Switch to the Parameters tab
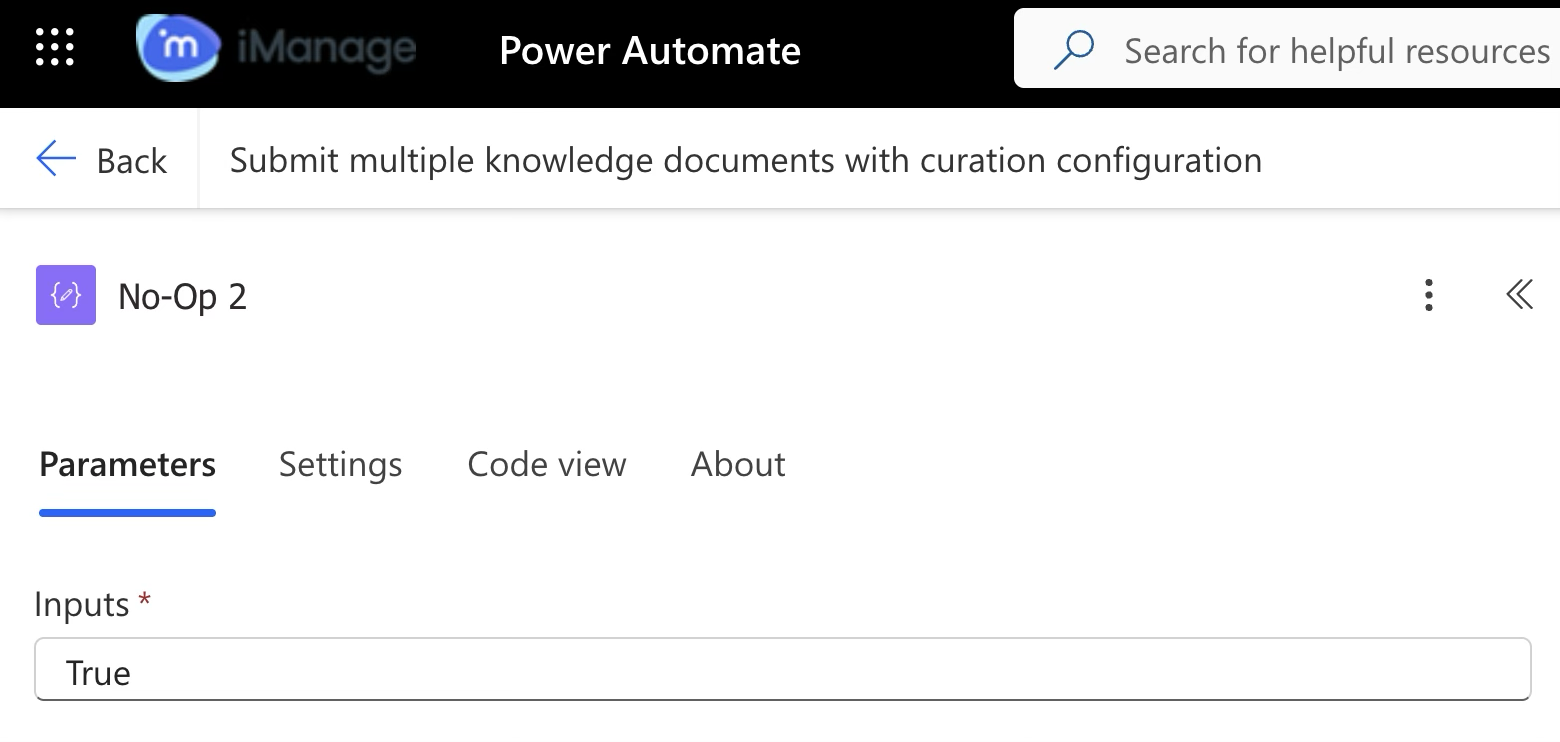 [127, 464]
